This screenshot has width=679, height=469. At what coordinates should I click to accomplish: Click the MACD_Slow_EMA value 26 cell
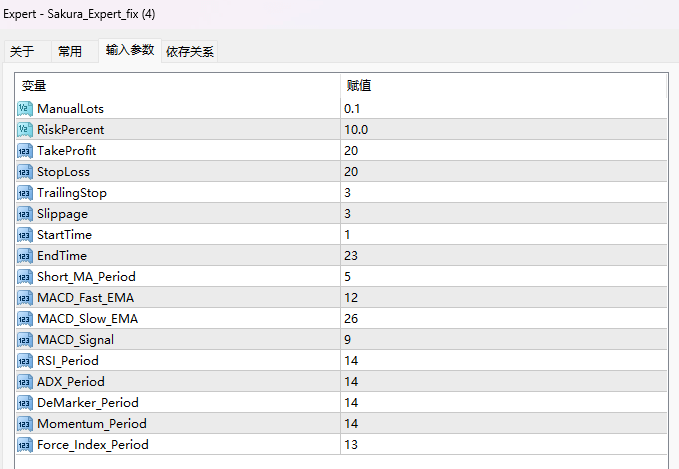(500, 318)
